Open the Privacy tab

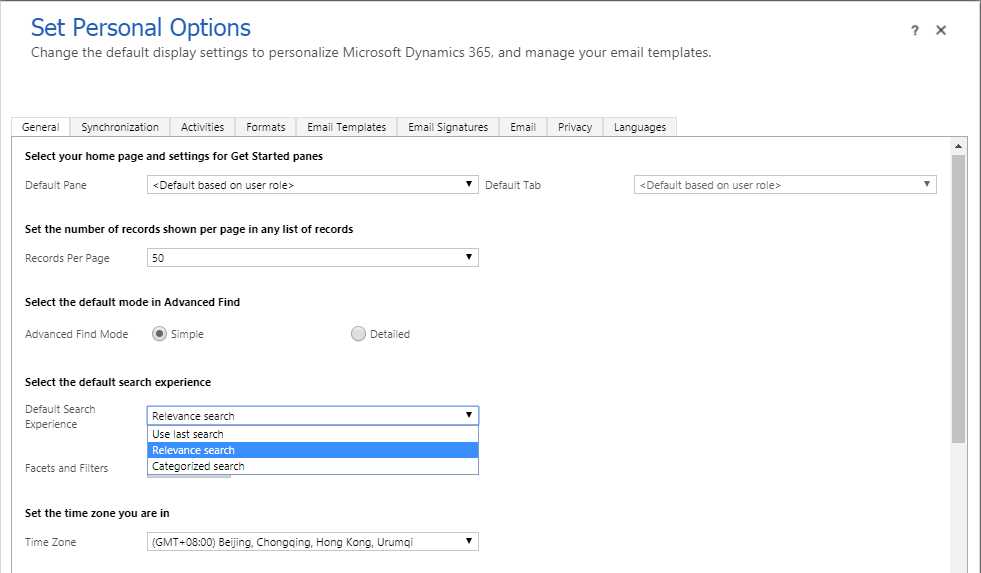click(575, 127)
